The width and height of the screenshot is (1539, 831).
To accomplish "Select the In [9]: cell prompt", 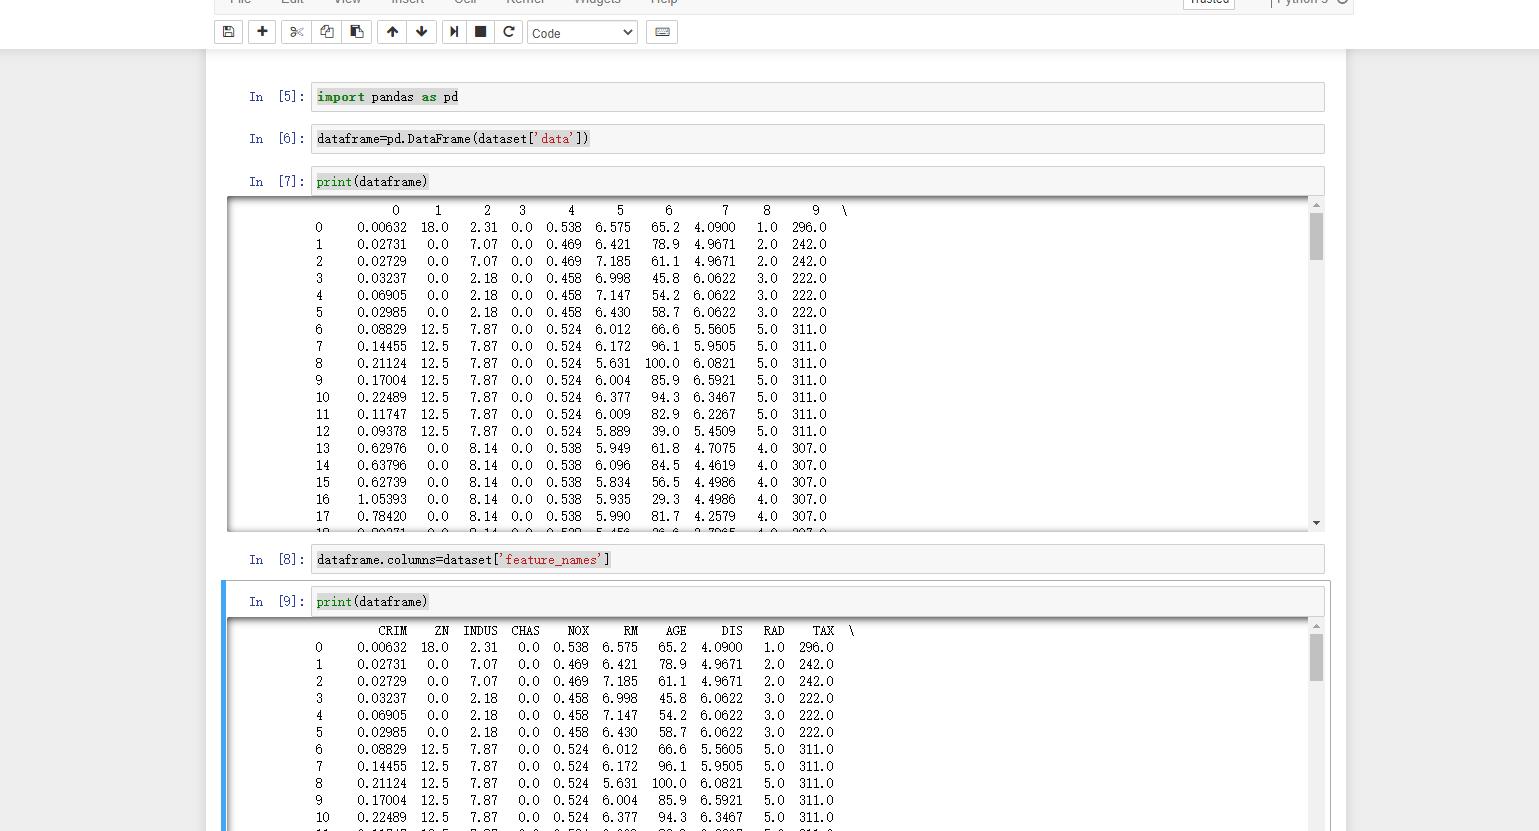I will click(277, 601).
